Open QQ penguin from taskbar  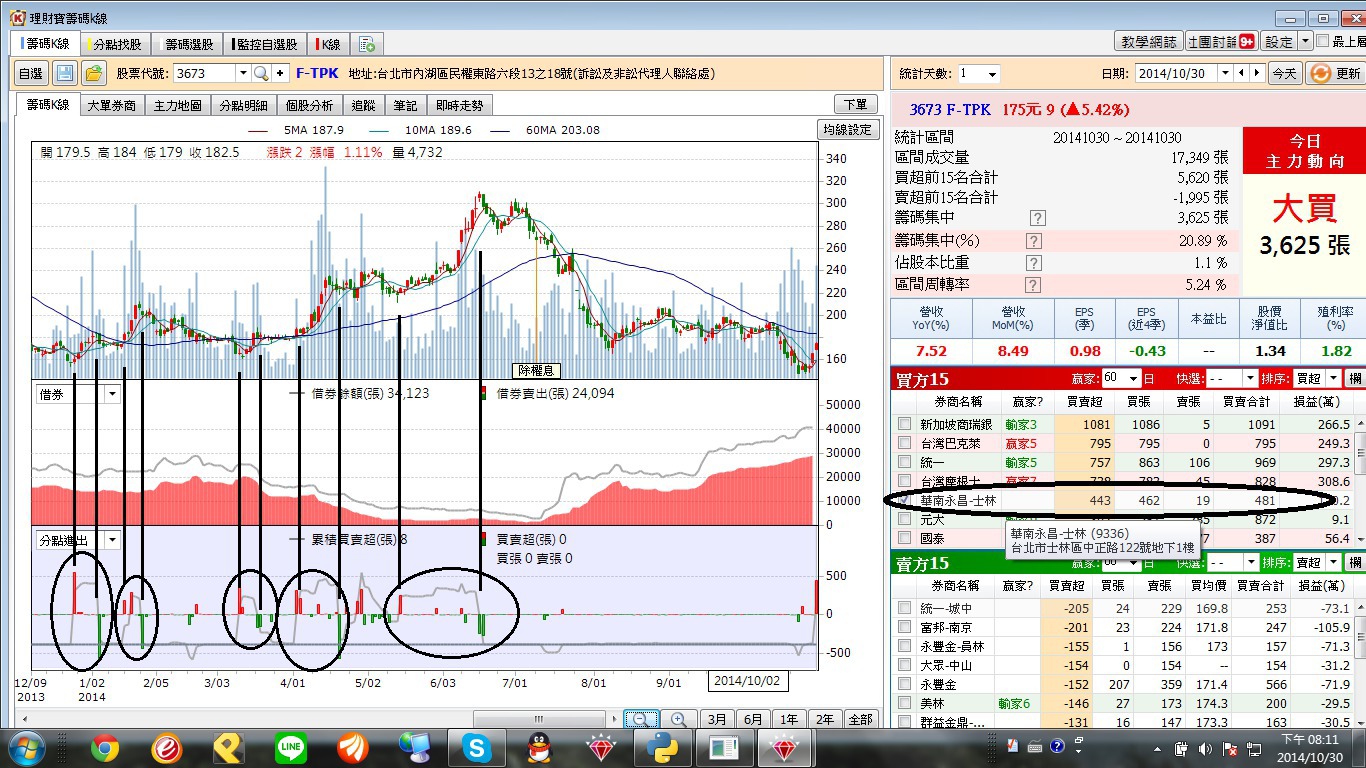(539, 748)
